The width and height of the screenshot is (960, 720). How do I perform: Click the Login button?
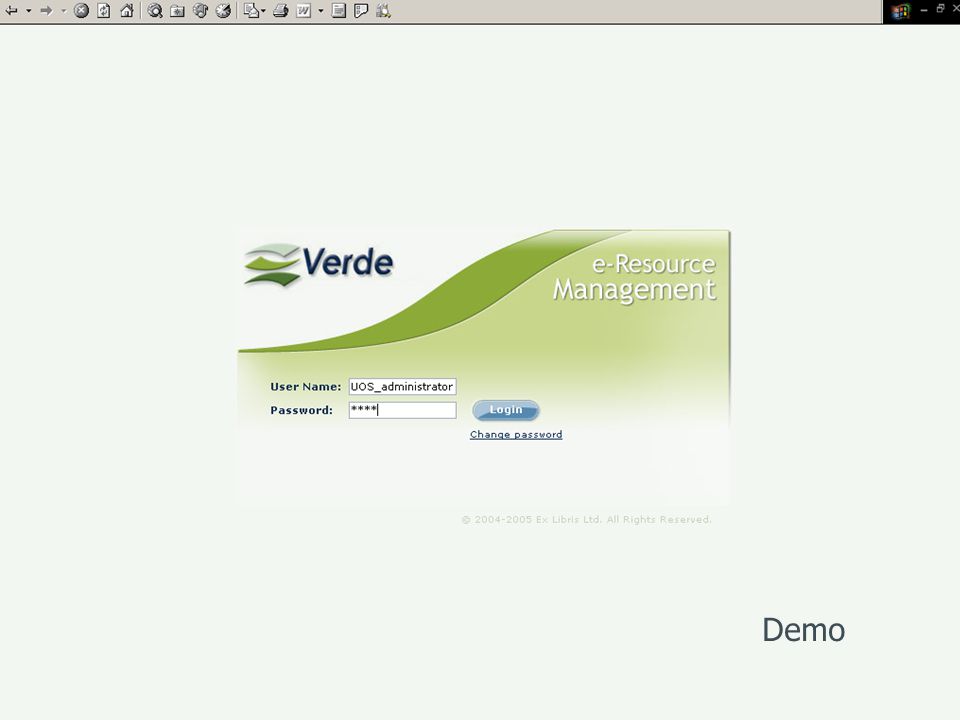coord(506,410)
